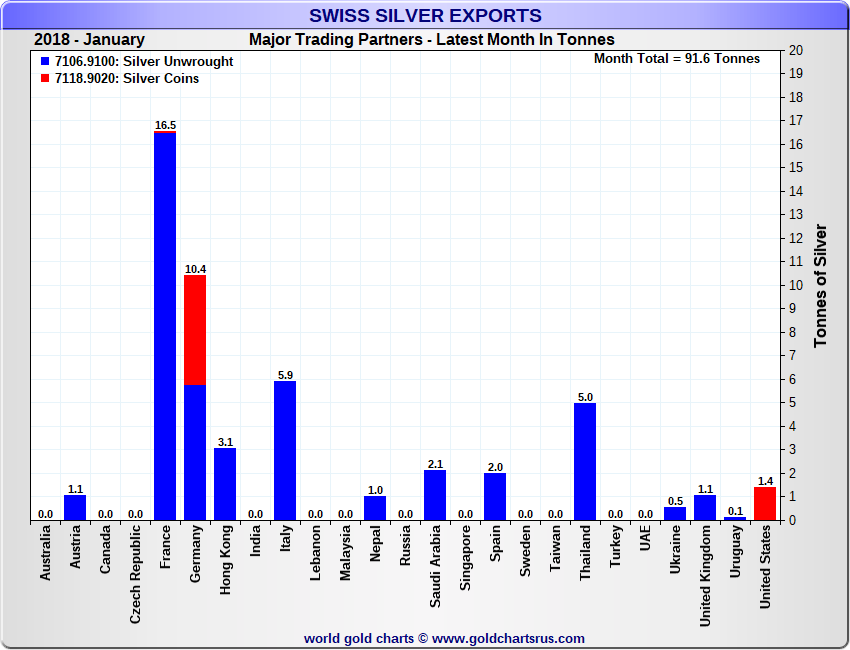The width and height of the screenshot is (850, 650).
Task: Click the 'Major Trading Partners' subtitle
Action: coord(336,40)
